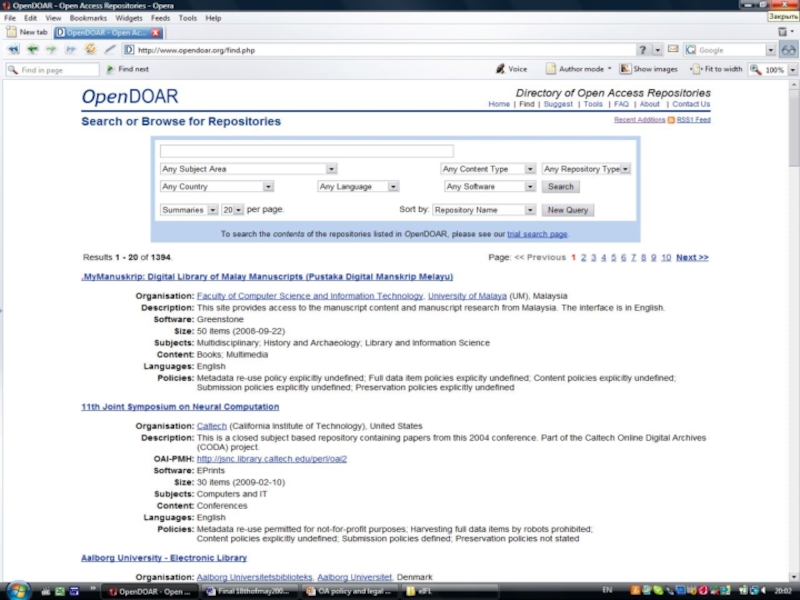Open the Sort by Repository Name dropdown

point(484,210)
